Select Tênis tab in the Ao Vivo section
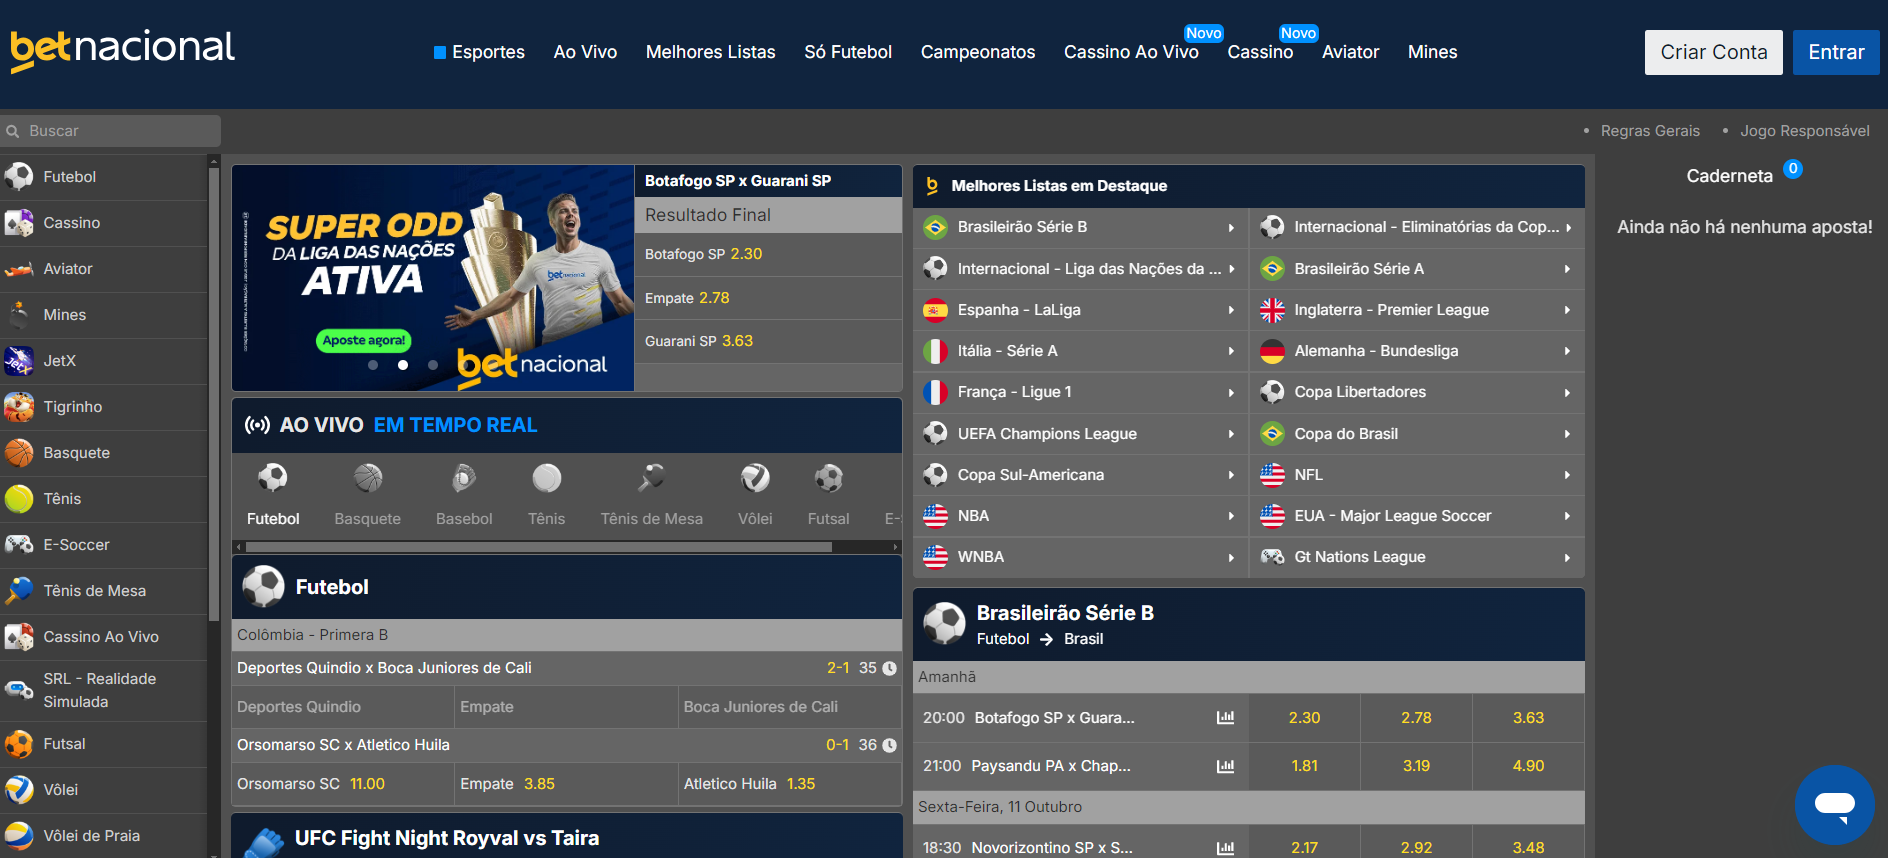Image resolution: width=1888 pixels, height=858 pixels. pyautogui.click(x=547, y=495)
